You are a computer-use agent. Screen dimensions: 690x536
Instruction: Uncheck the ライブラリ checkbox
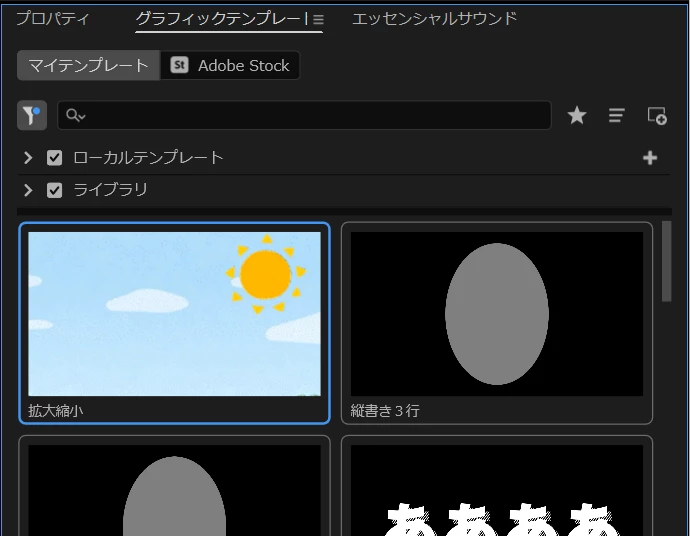(x=55, y=190)
